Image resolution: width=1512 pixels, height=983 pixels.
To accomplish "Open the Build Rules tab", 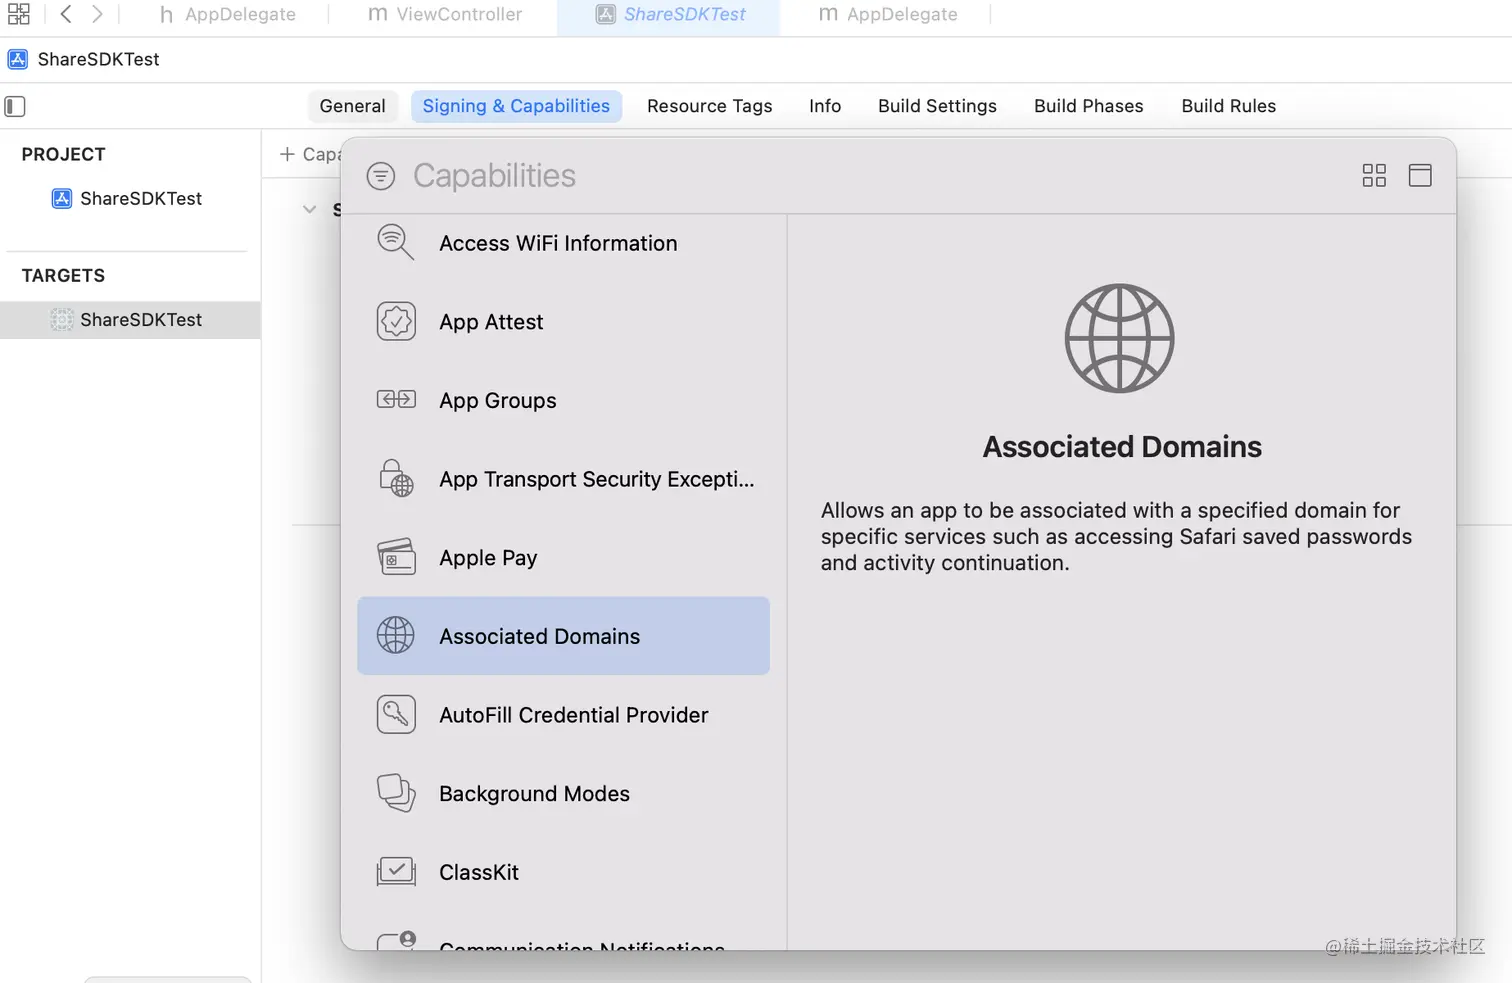I will pos(1228,106).
